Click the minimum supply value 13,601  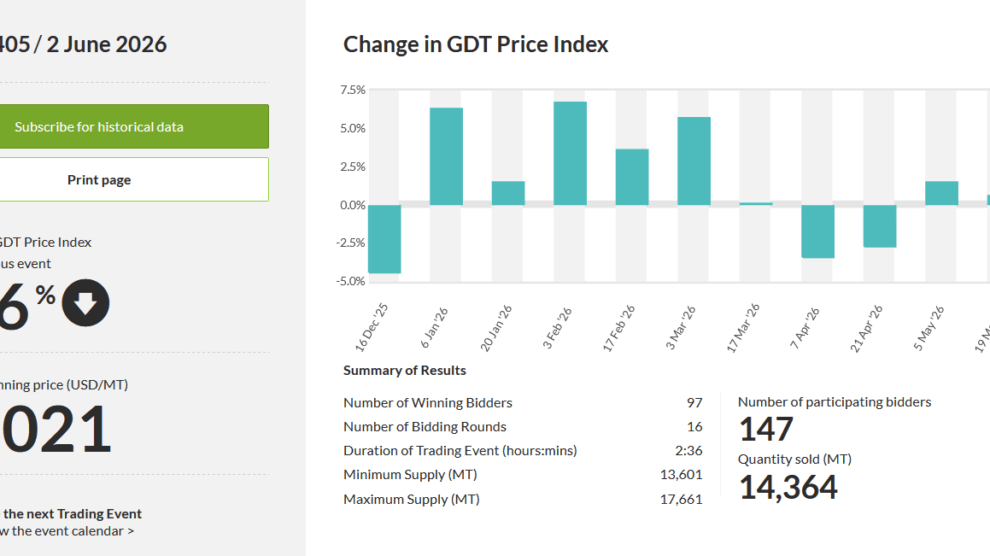click(681, 475)
